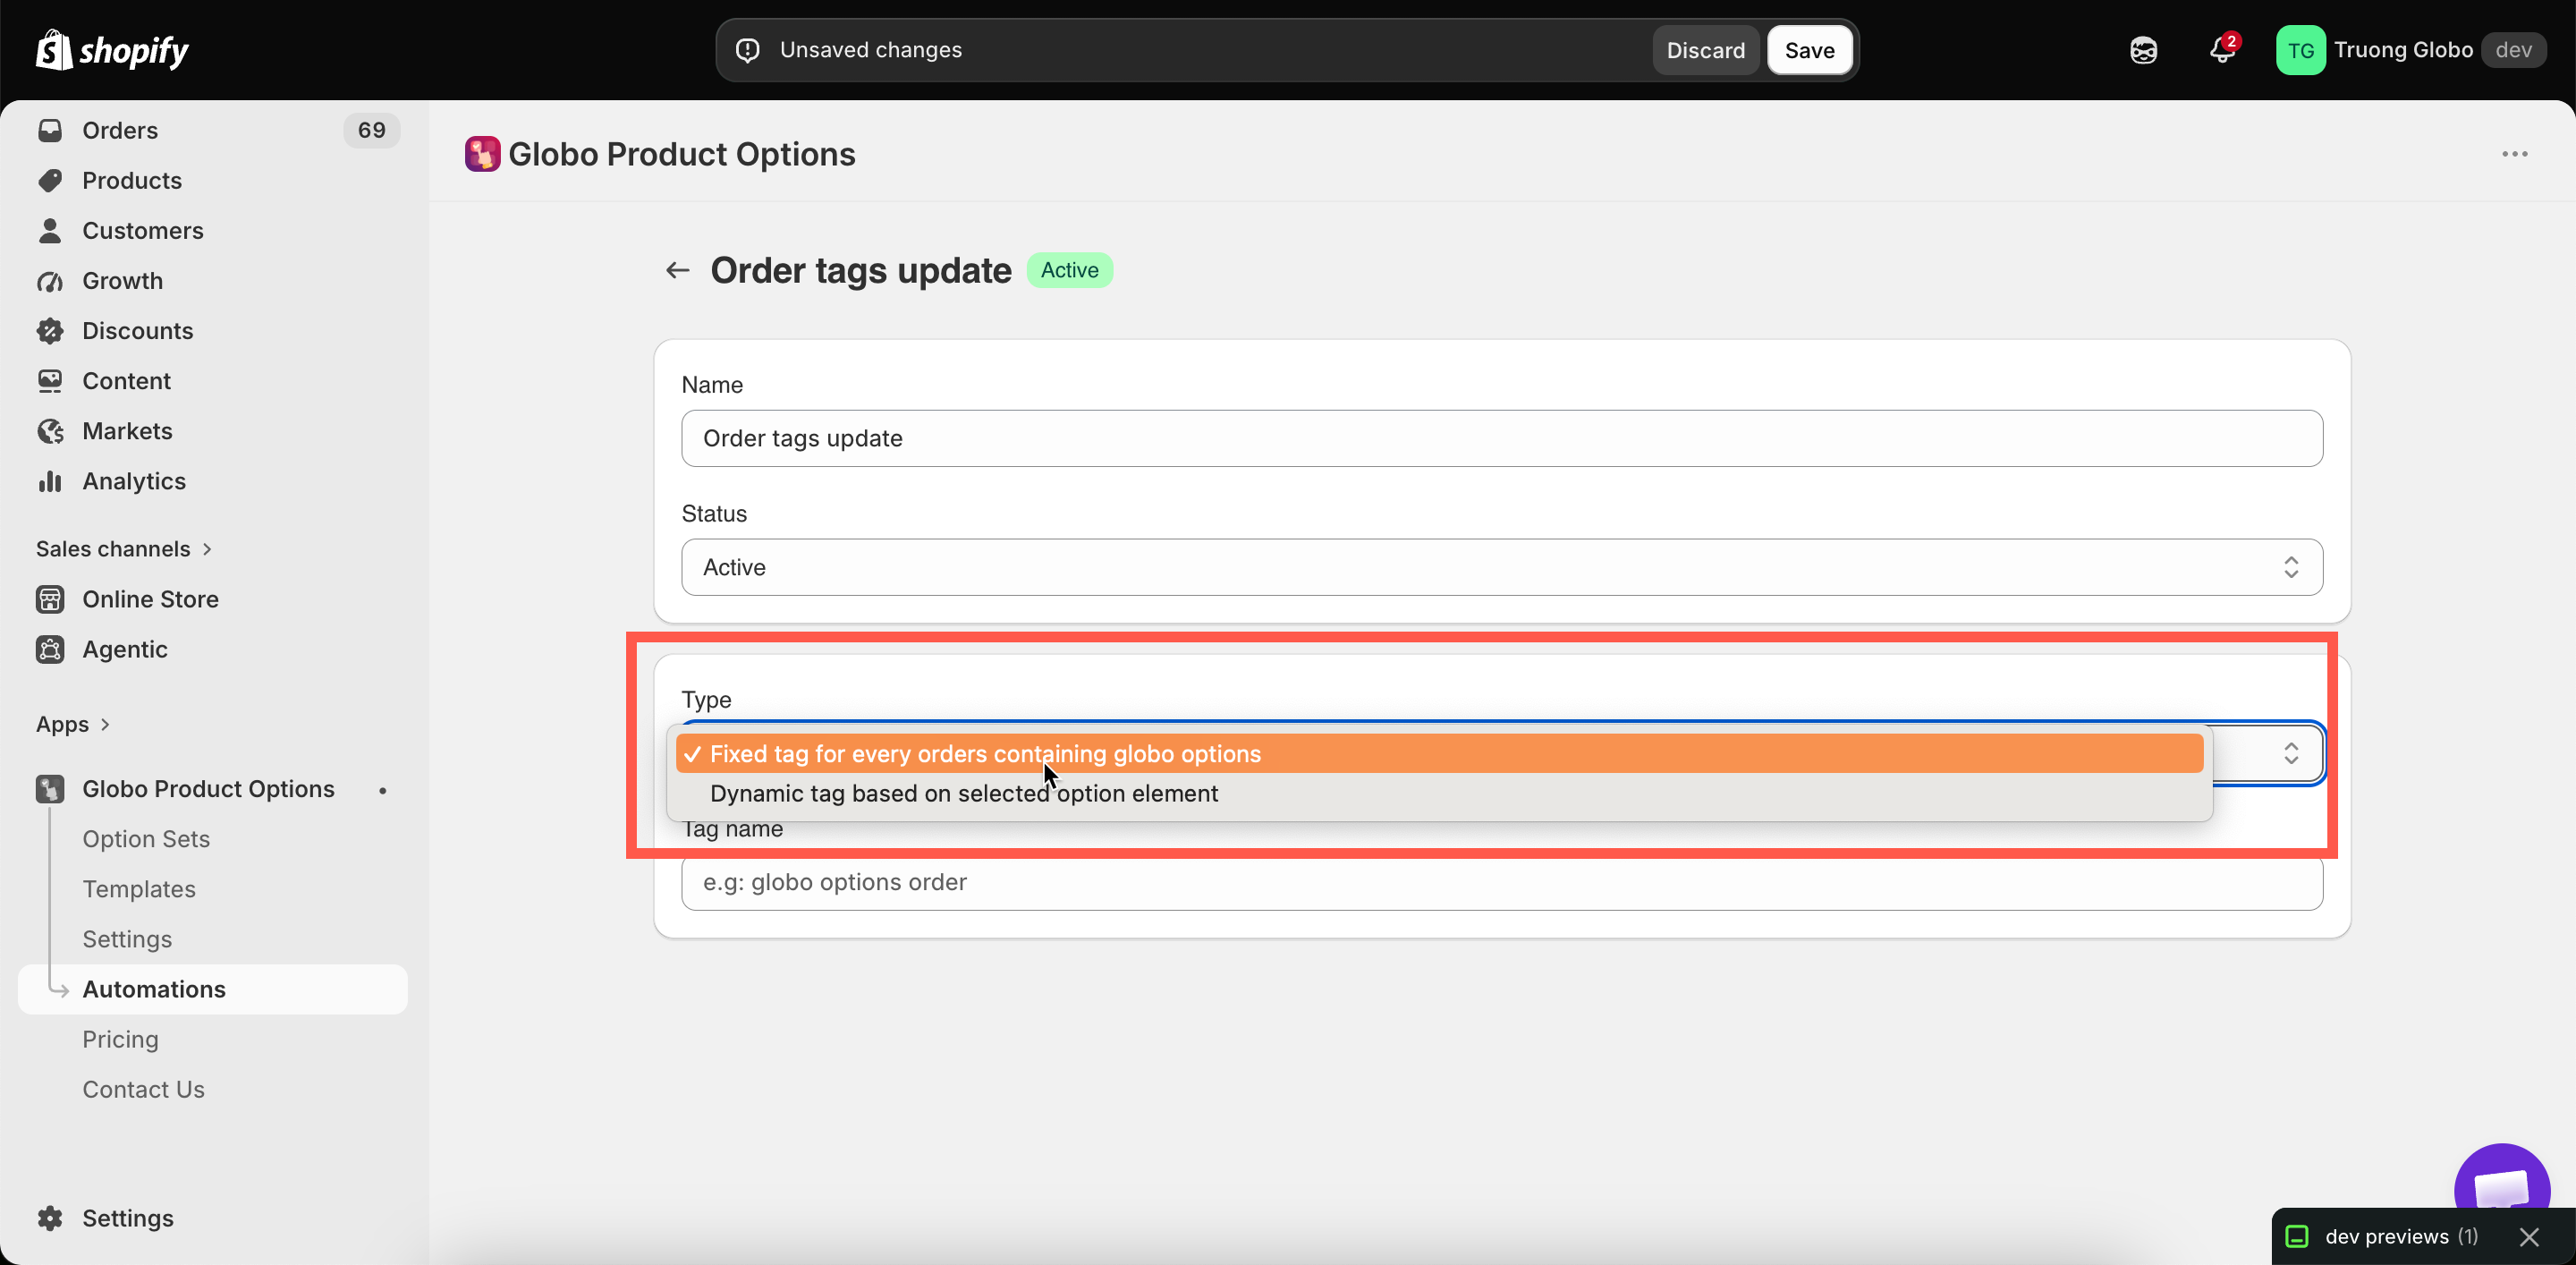
Task: Click the Tag name input field
Action: tap(1501, 882)
